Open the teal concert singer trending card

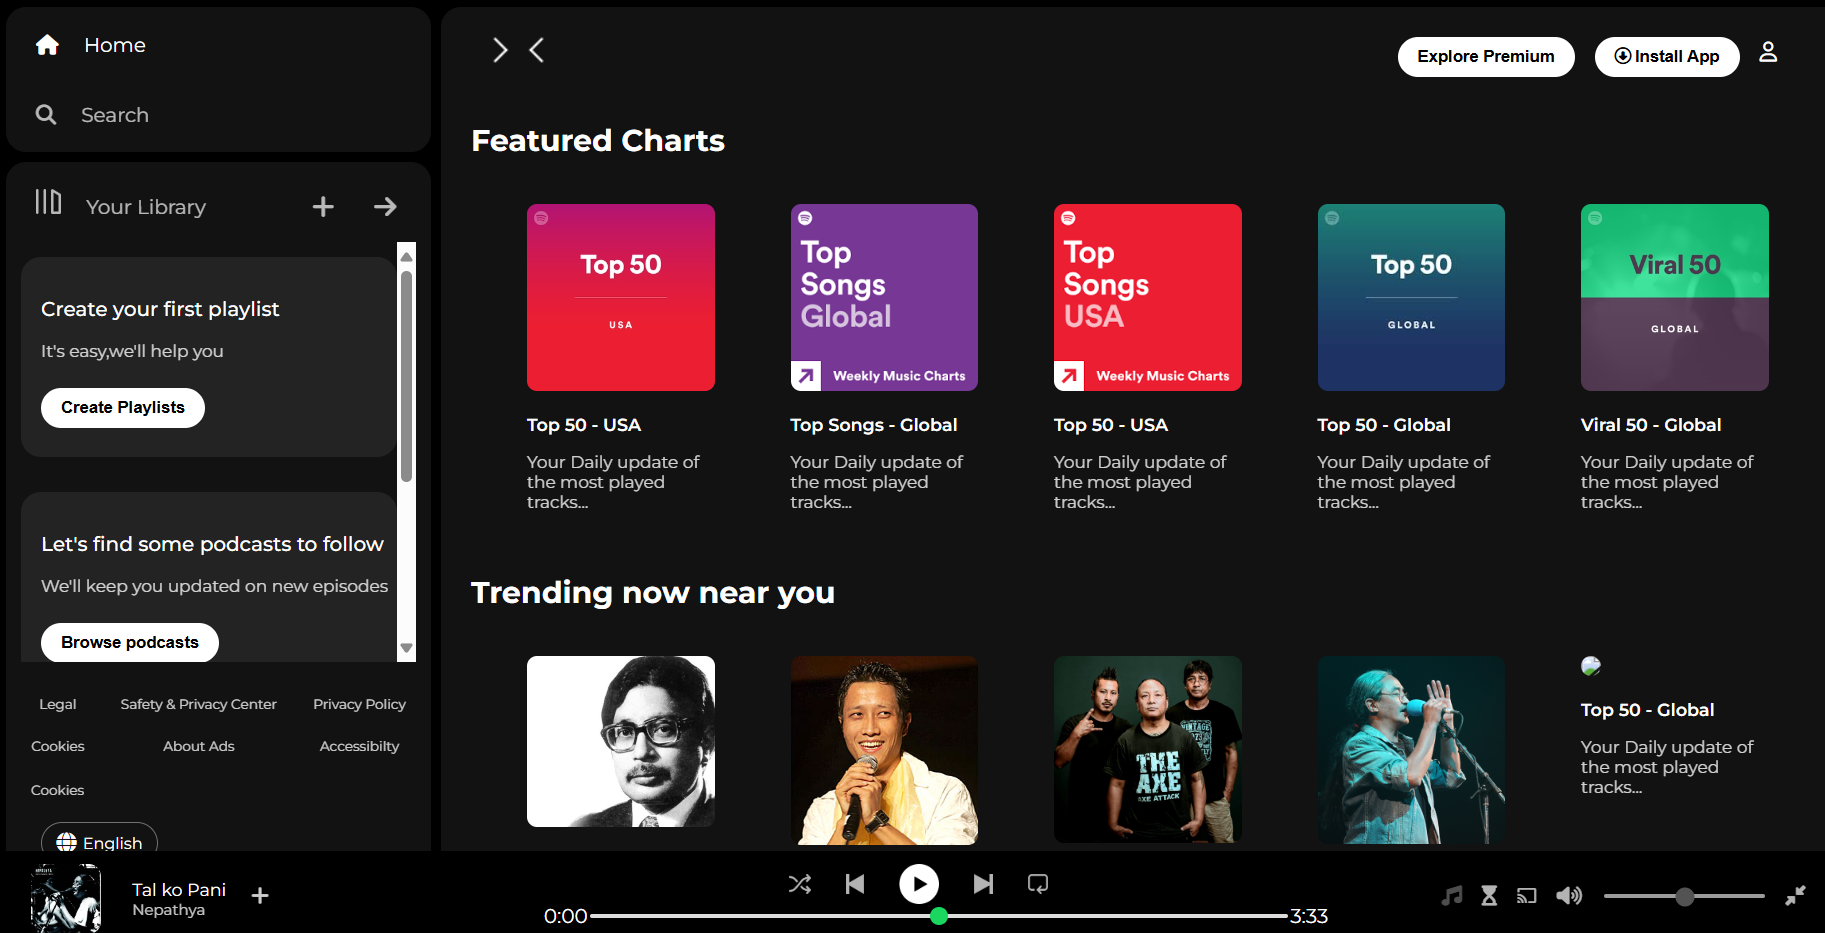click(x=1411, y=750)
